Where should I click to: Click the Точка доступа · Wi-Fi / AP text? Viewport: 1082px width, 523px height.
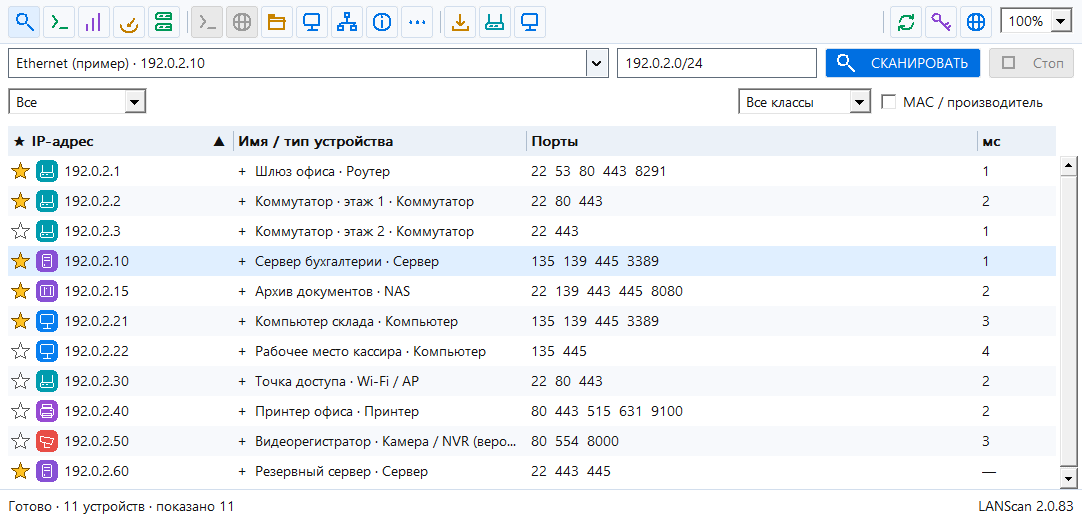(337, 382)
